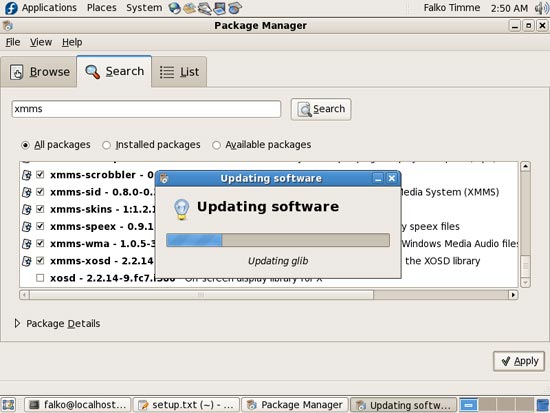Click the package icon beside xmms-sid
Image resolution: width=550 pixels, height=413 pixels.
tap(27, 192)
